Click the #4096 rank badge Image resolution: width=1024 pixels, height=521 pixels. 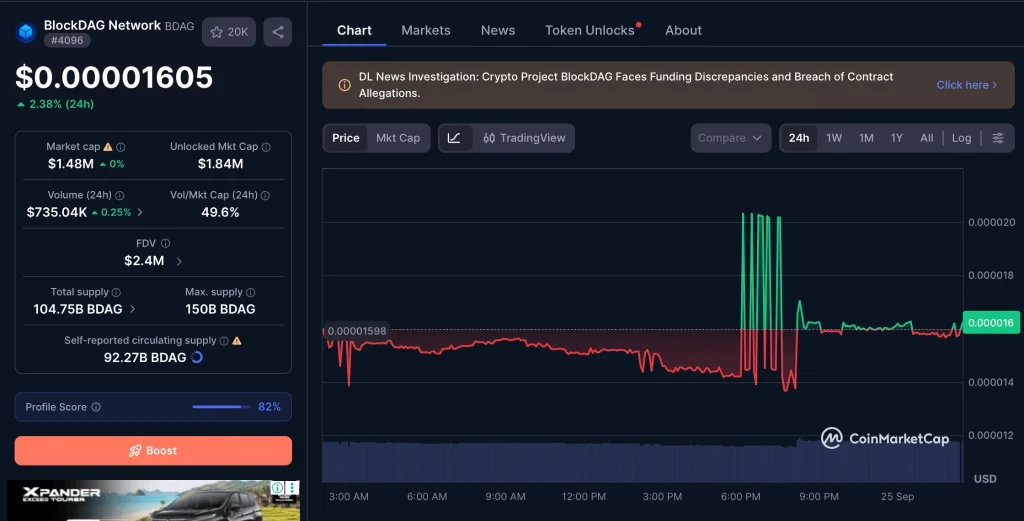coord(67,40)
